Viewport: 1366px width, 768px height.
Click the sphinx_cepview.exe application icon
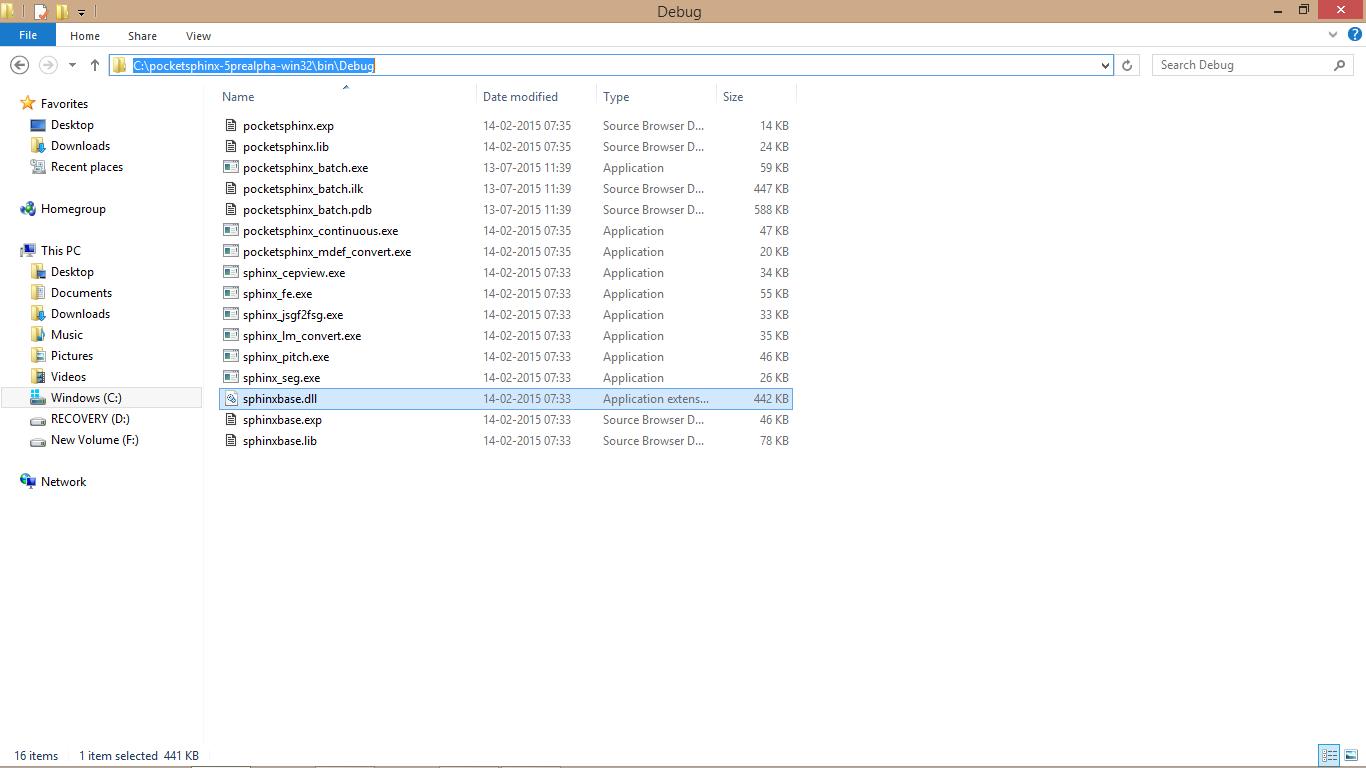(231, 273)
